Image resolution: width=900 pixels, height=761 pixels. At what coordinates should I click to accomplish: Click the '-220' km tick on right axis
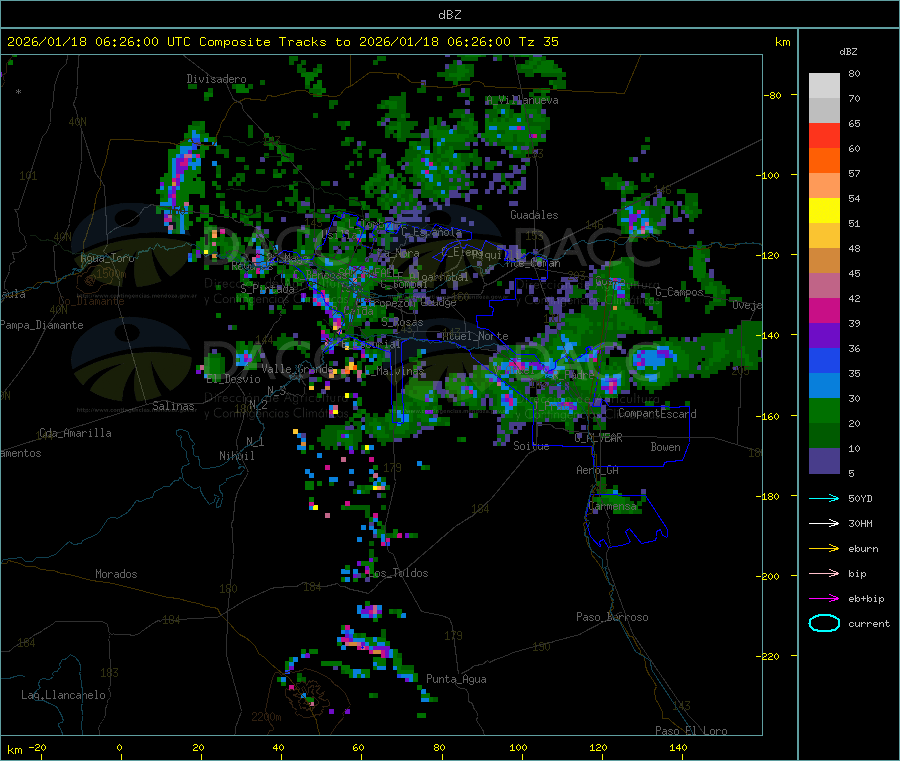click(x=770, y=656)
